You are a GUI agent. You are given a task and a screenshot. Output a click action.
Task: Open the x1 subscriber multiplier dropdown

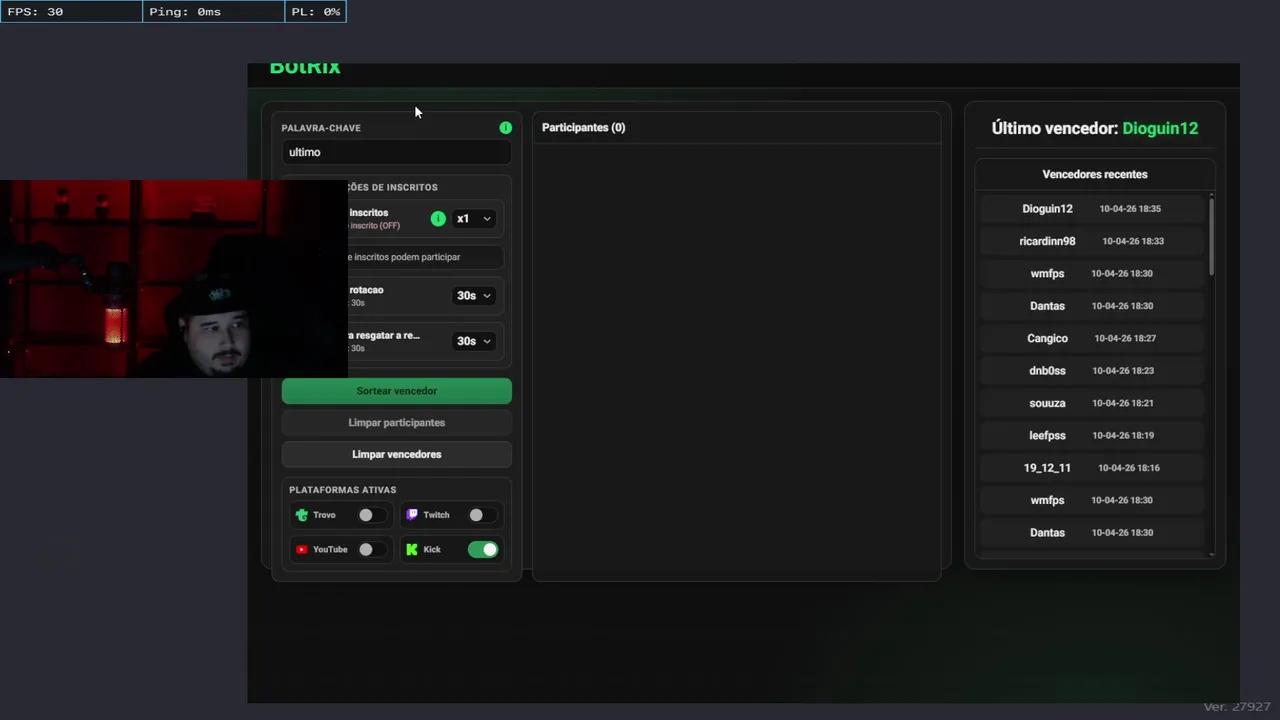pos(472,218)
